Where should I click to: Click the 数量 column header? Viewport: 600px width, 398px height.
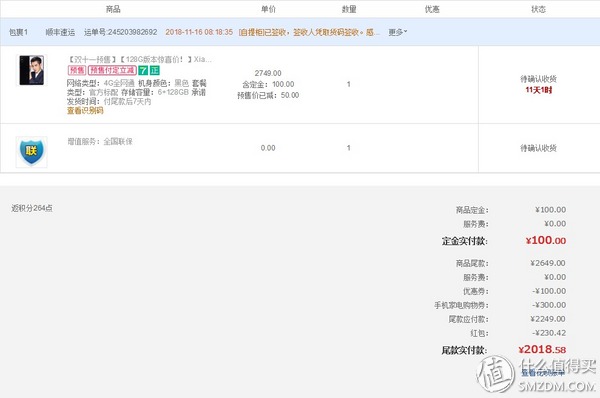349,9
